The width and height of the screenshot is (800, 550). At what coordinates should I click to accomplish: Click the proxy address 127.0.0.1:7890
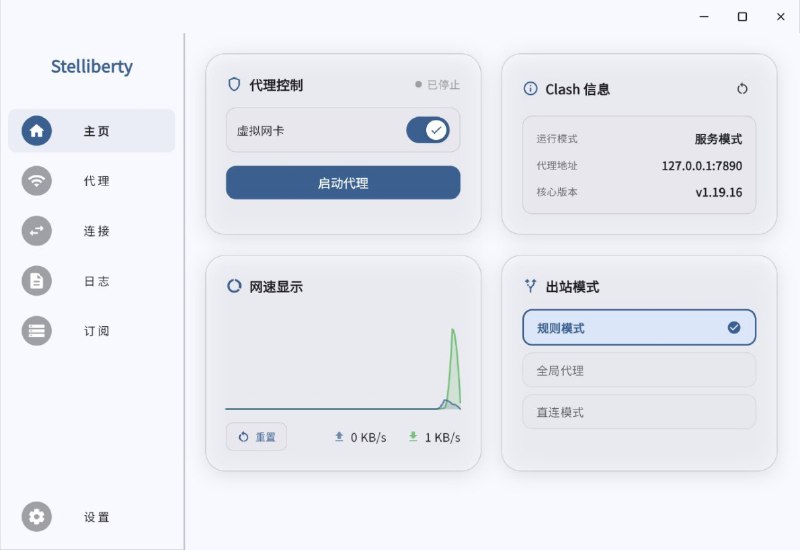pyautogui.click(x=701, y=166)
